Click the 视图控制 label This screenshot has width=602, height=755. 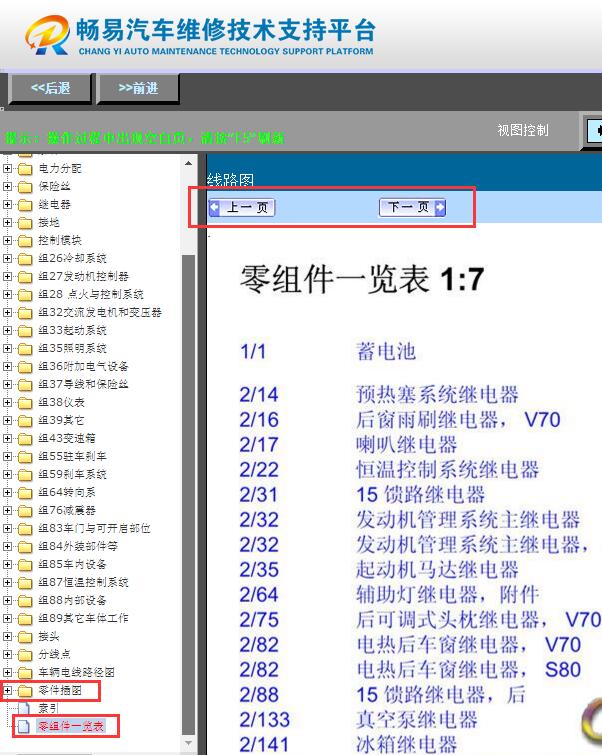pyautogui.click(x=523, y=130)
